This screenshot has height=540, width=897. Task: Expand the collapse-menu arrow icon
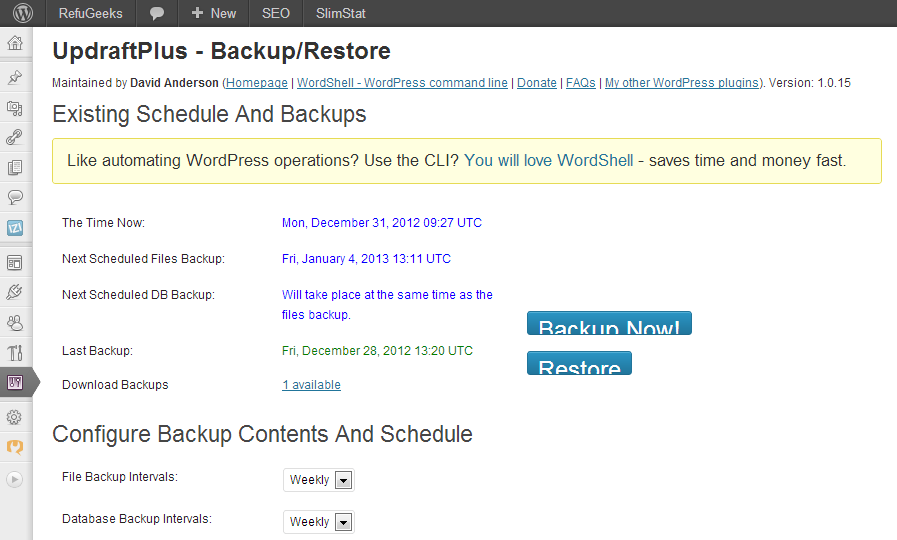tap(15, 479)
